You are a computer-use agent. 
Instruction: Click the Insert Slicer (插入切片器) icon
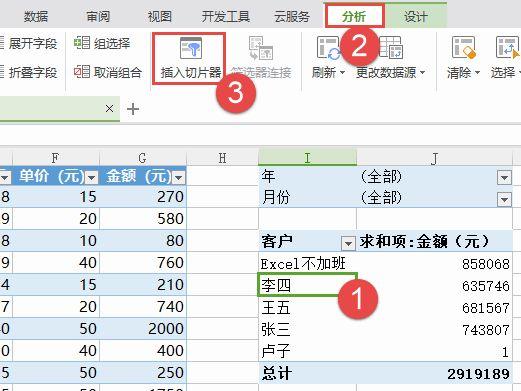pos(191,49)
